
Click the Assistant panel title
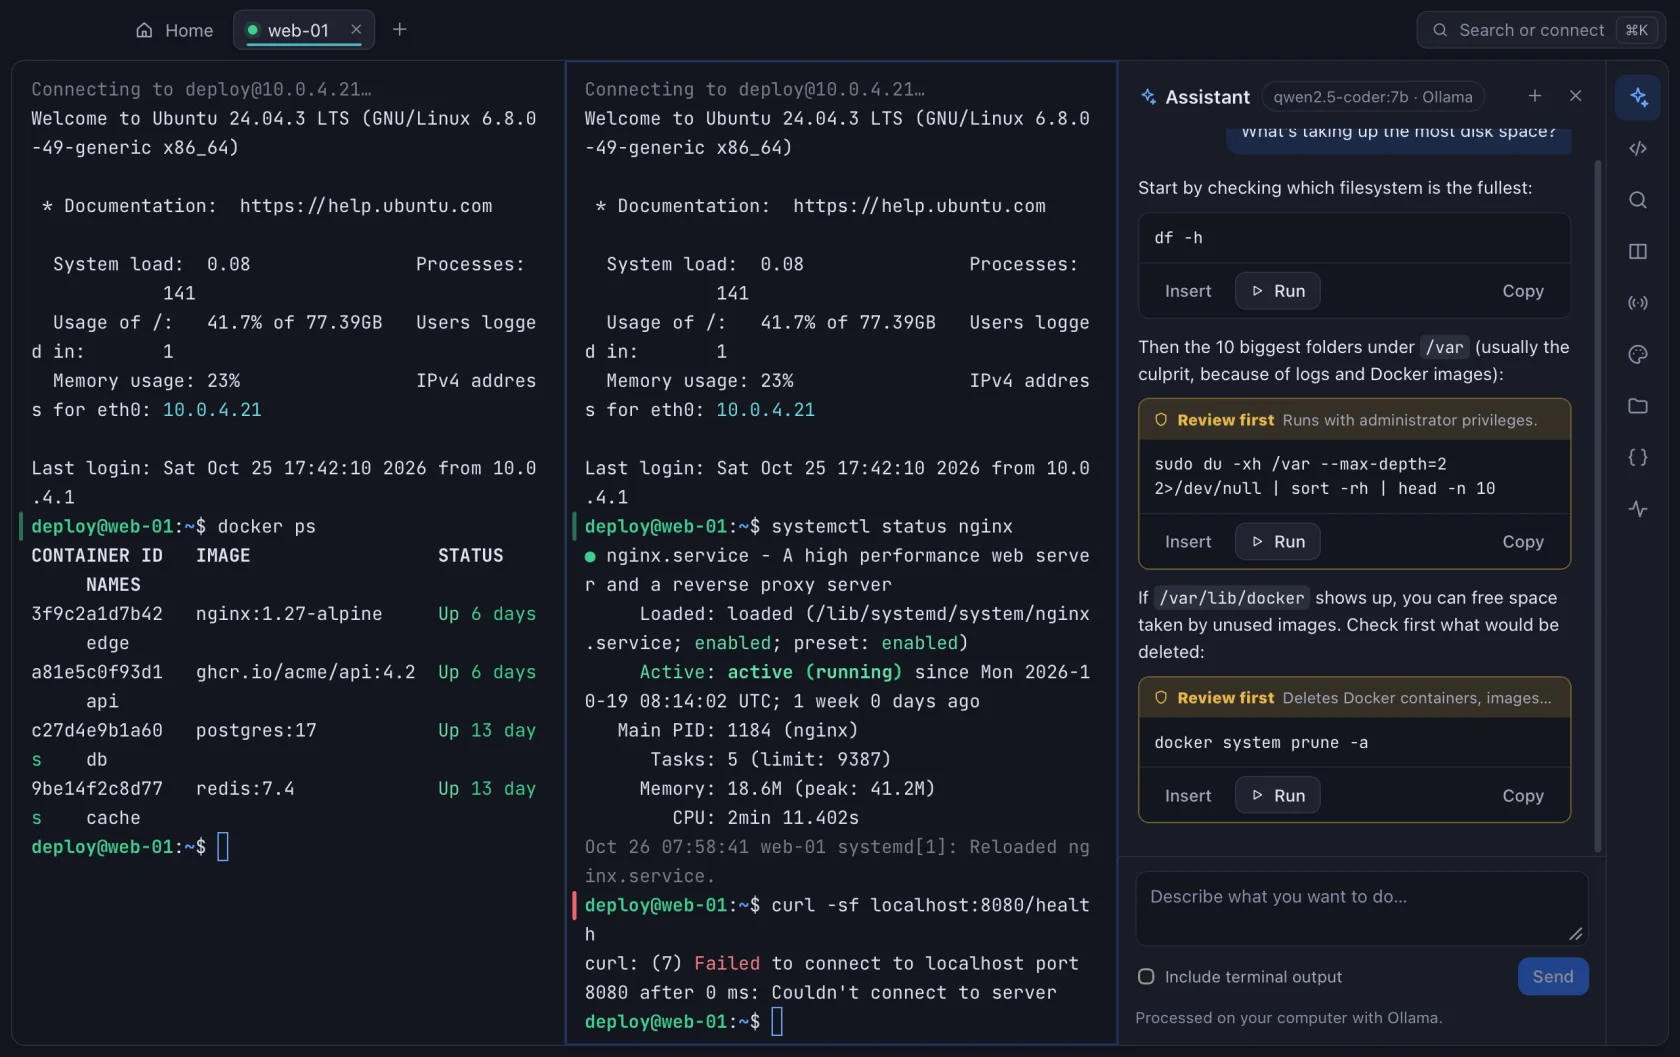(1207, 97)
